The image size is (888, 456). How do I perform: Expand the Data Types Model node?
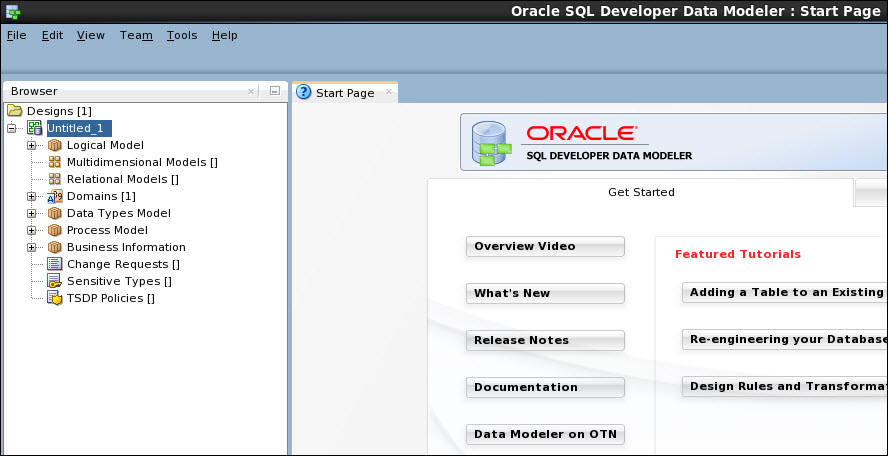(x=32, y=213)
